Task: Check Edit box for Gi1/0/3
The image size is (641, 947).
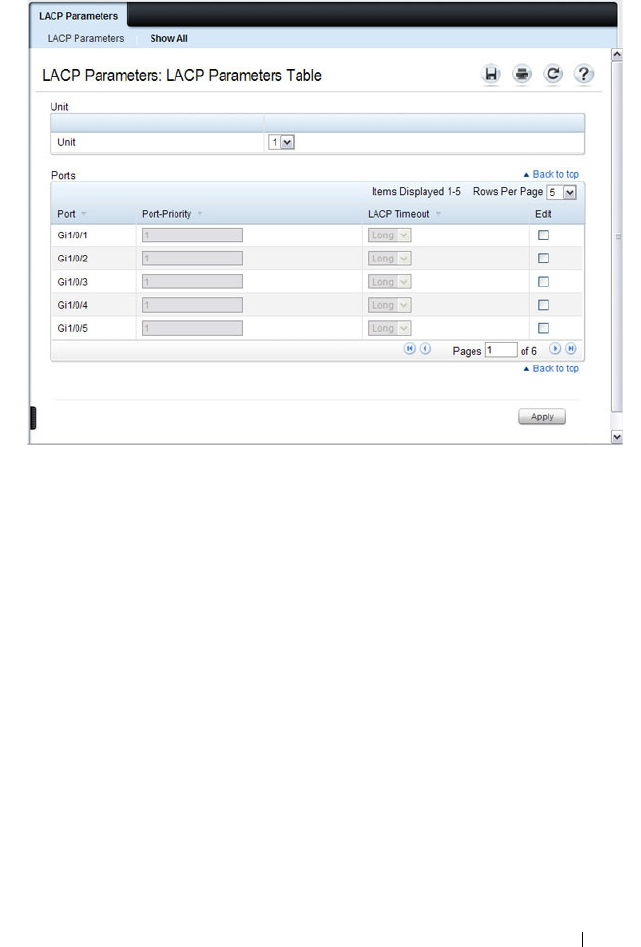Action: pos(543,281)
